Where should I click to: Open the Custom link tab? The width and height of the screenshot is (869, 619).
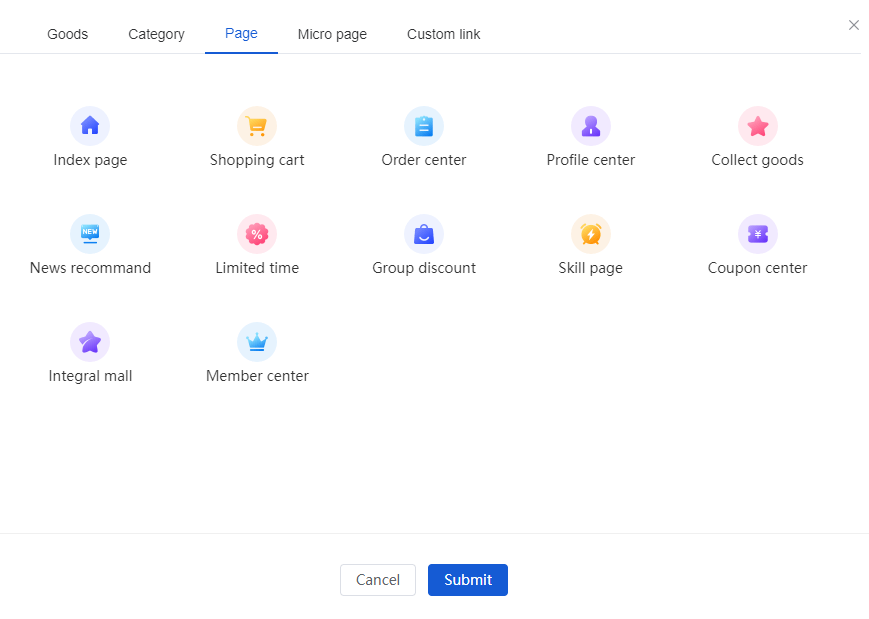point(443,34)
